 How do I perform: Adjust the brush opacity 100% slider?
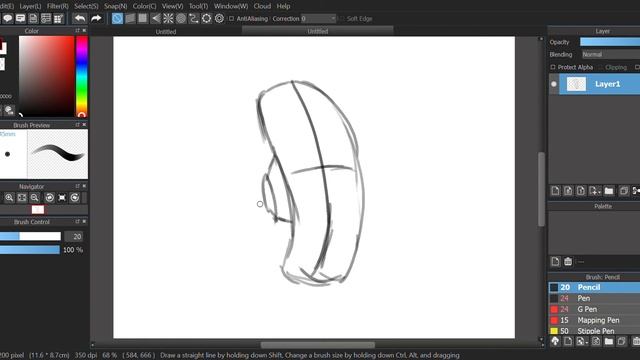pos(30,250)
